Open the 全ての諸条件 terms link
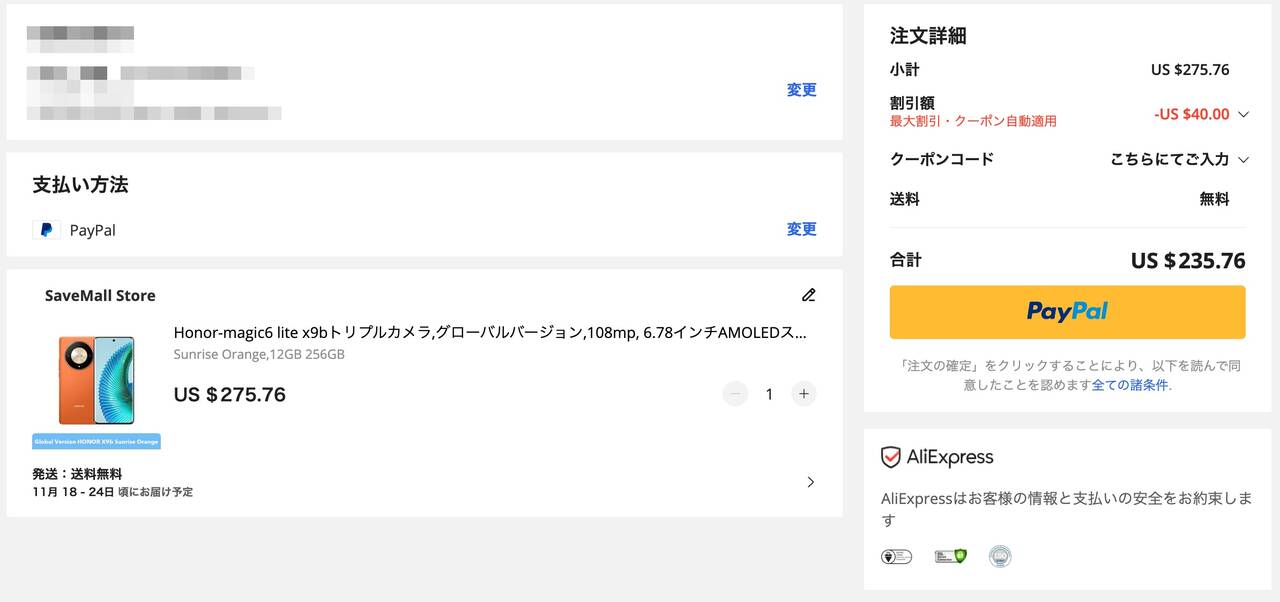 pyautogui.click(x=1130, y=385)
